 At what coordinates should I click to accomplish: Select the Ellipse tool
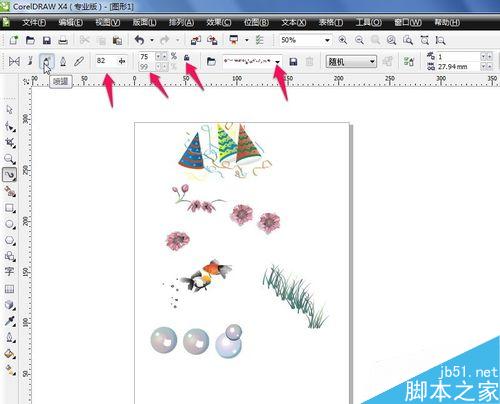(x=9, y=224)
